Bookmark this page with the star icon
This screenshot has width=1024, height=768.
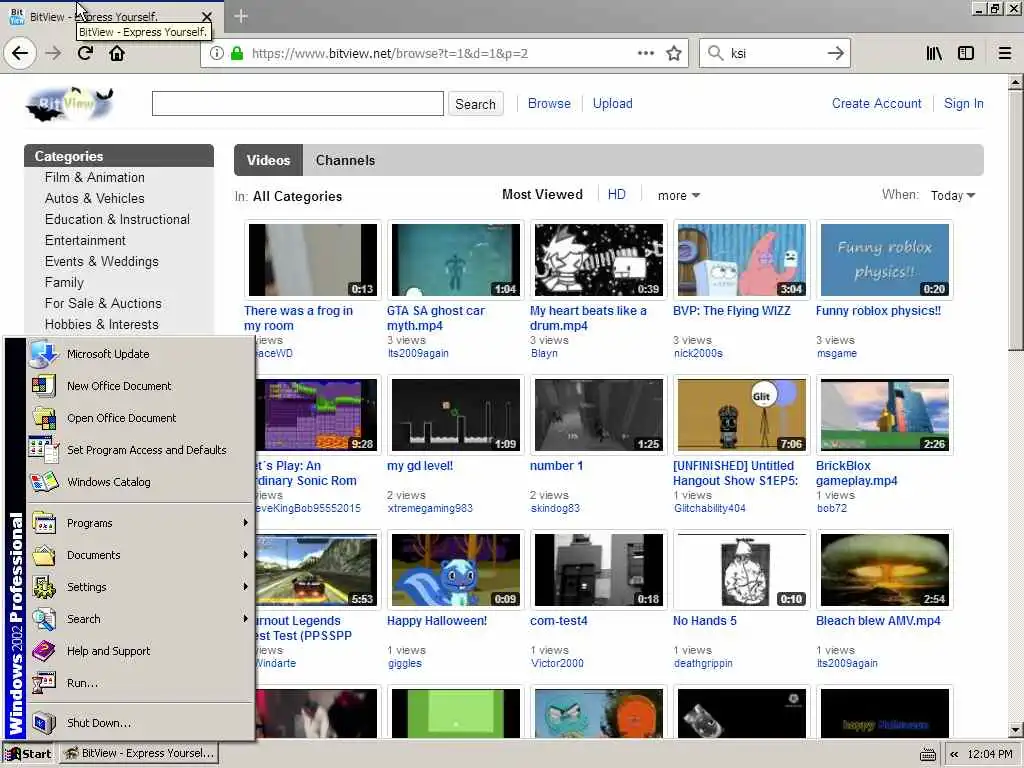click(674, 54)
